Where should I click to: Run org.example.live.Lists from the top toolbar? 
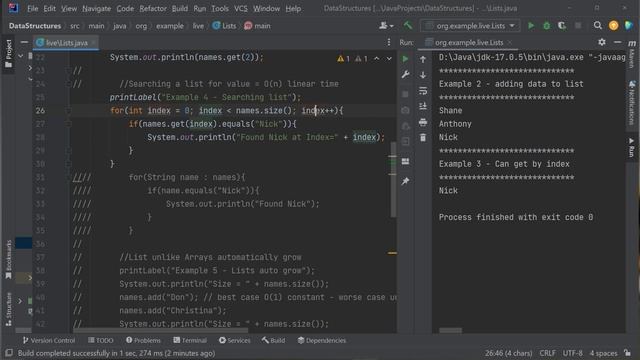(x=531, y=26)
